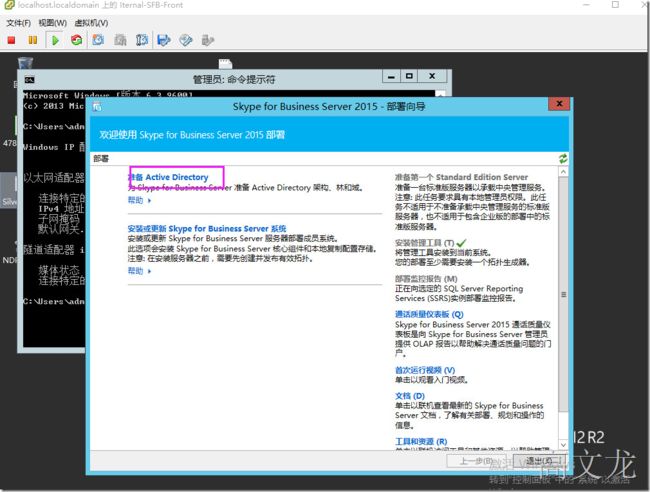Viewport: 650px width, 492px height.
Task: Click the grayed revert snapshot icon
Action: coord(120,40)
